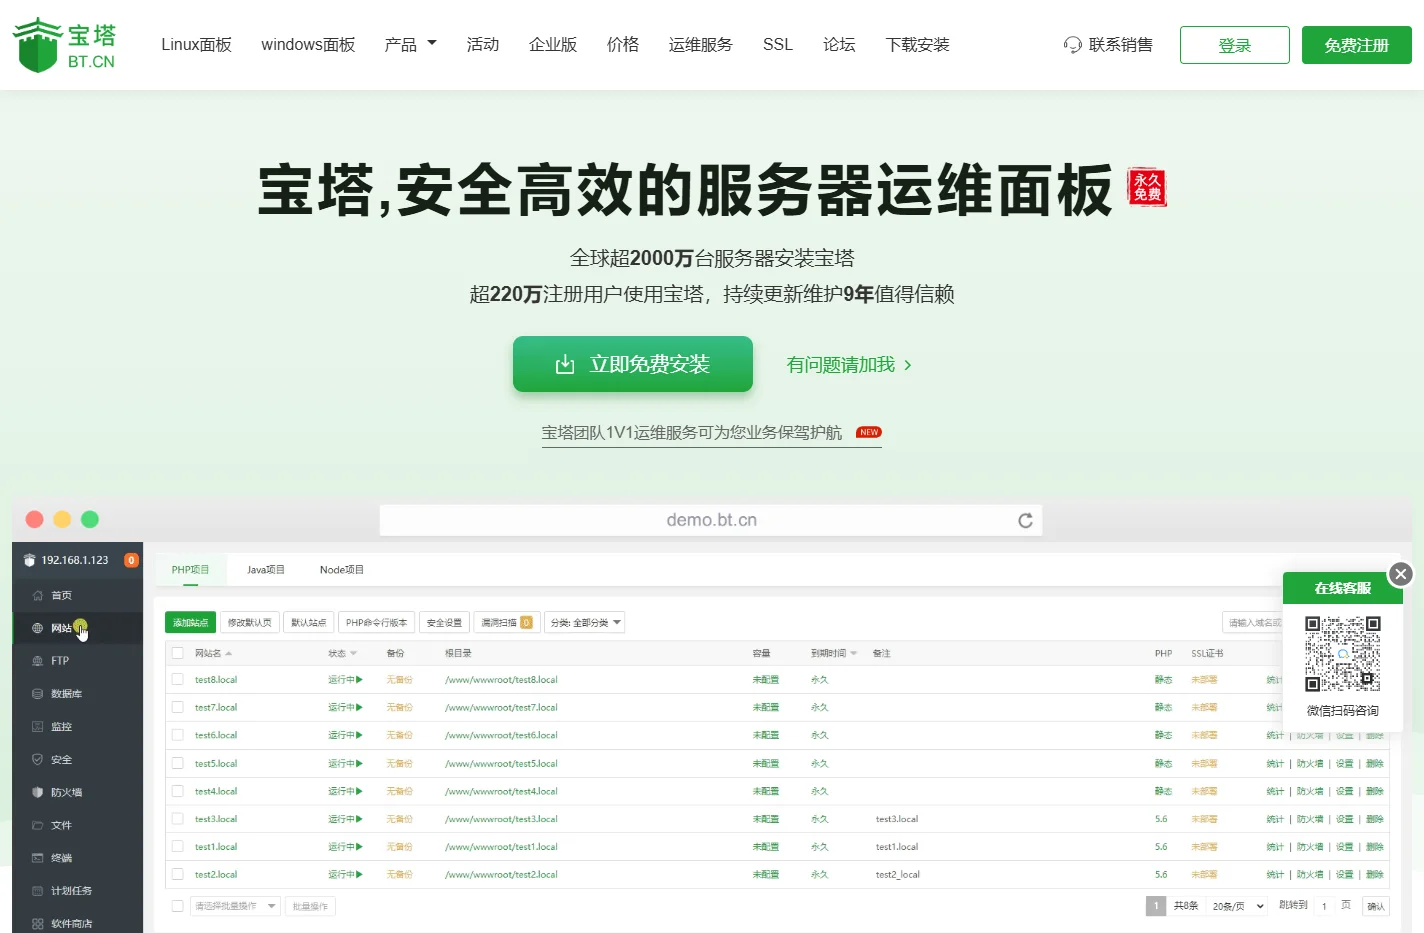Check the test1.local row checkbox
The width and height of the screenshot is (1424, 933).
tap(177, 847)
